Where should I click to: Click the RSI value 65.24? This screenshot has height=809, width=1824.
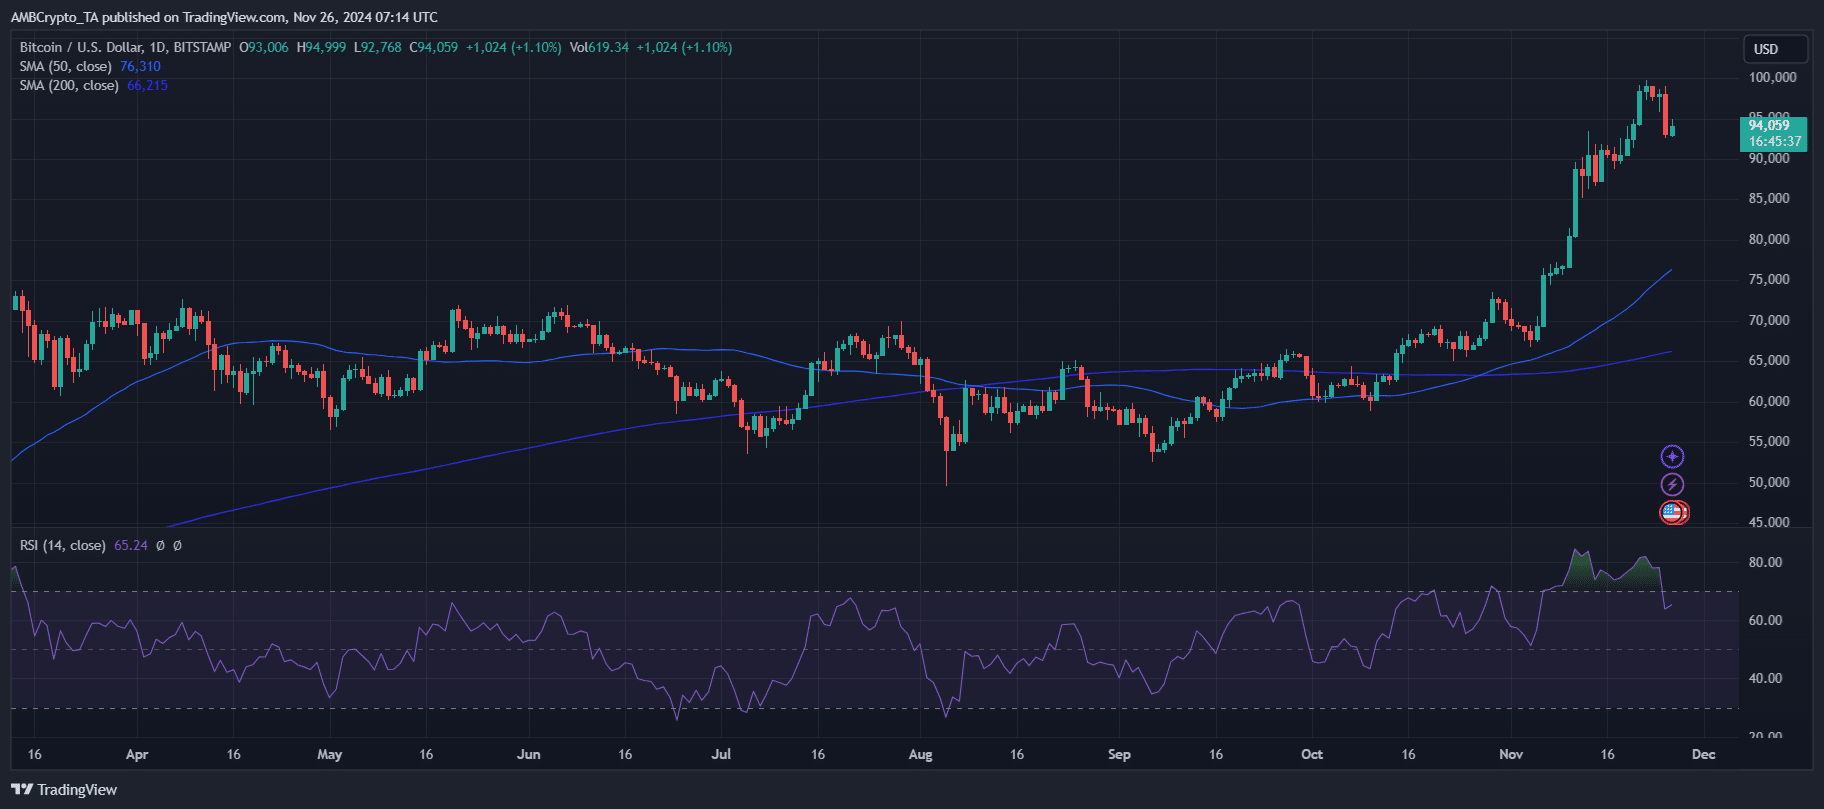[x=131, y=545]
